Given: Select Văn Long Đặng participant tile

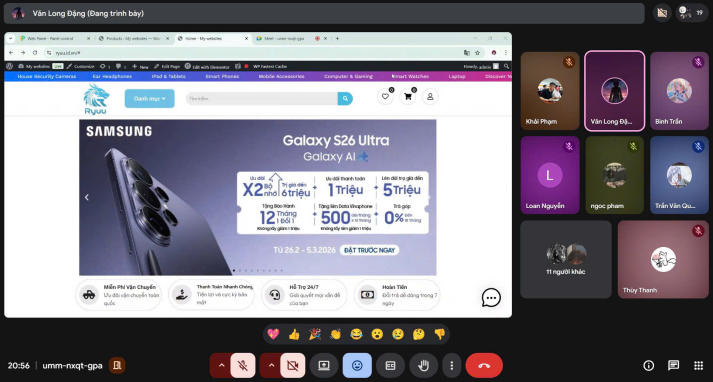Looking at the screenshot, I should tap(614, 90).
